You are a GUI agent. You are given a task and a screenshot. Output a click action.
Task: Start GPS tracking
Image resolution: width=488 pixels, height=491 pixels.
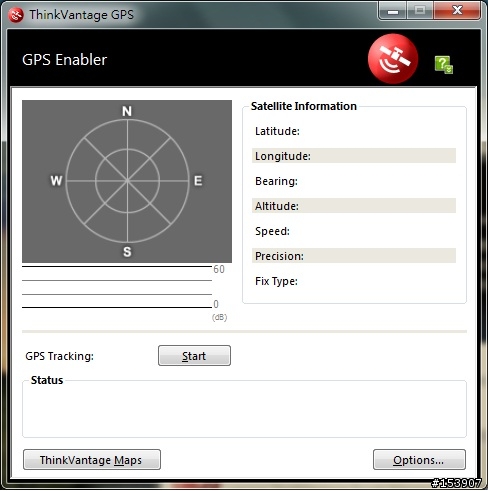click(x=194, y=356)
